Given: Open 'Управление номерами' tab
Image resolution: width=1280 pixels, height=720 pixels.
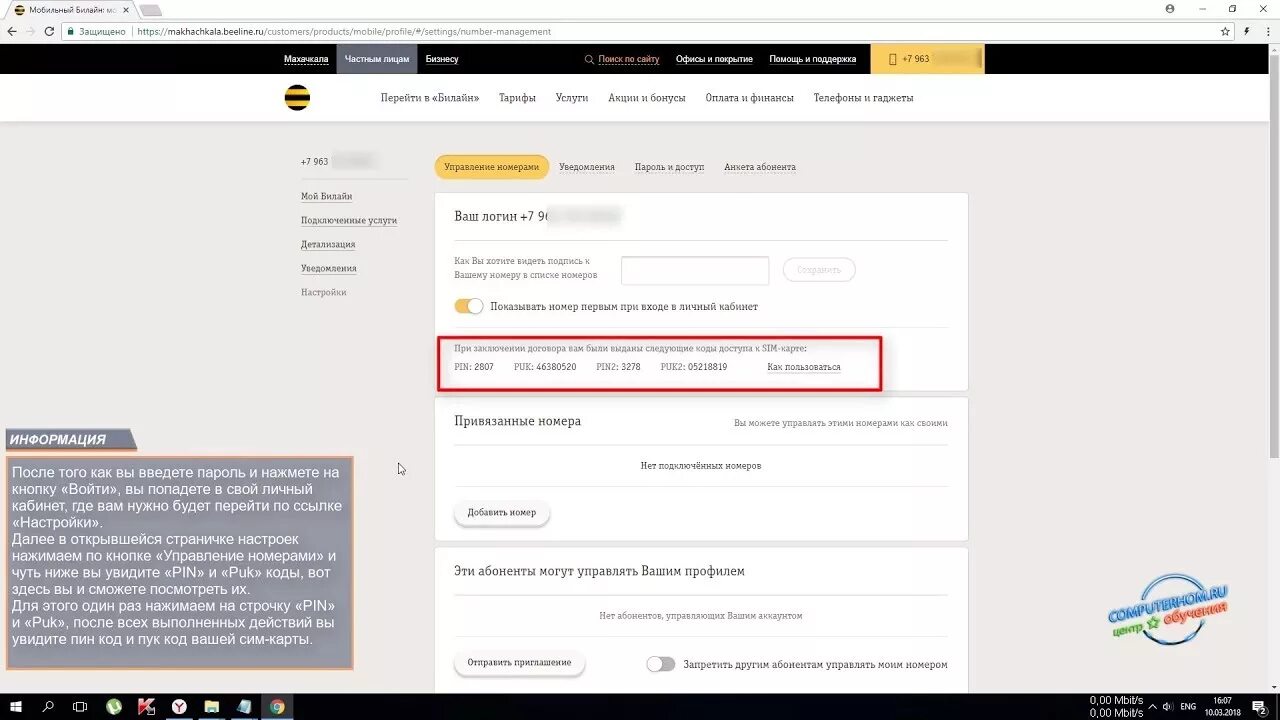Looking at the screenshot, I should point(492,167).
